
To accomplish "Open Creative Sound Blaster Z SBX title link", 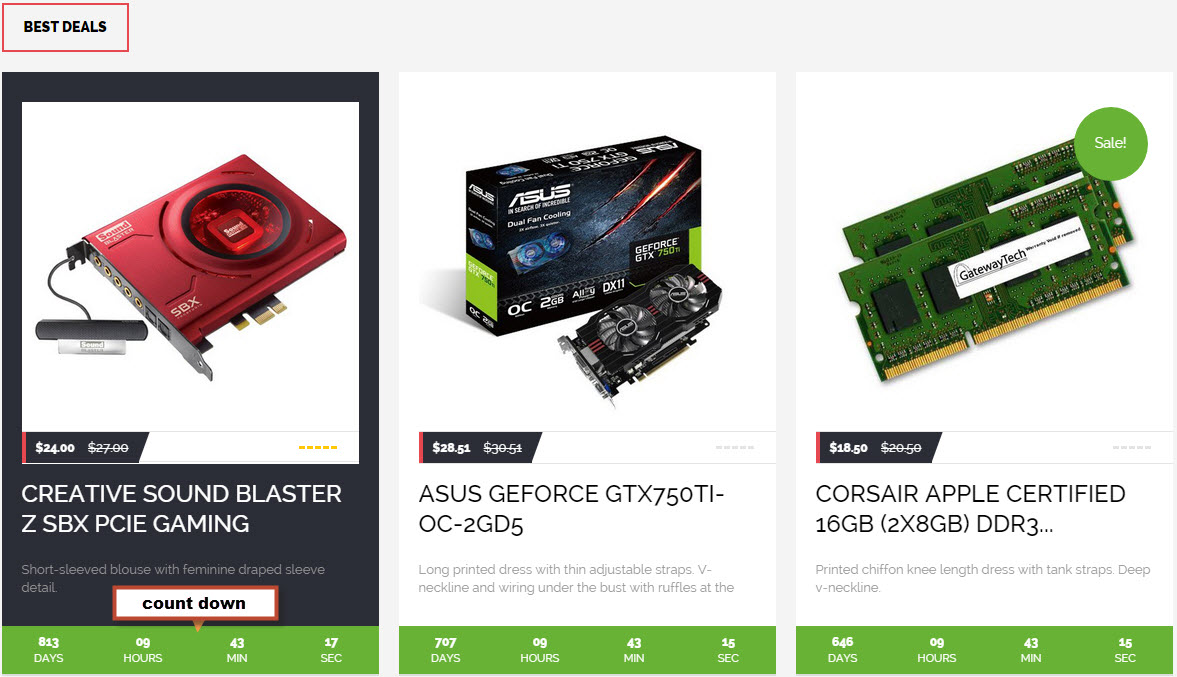I will pyautogui.click(x=182, y=508).
